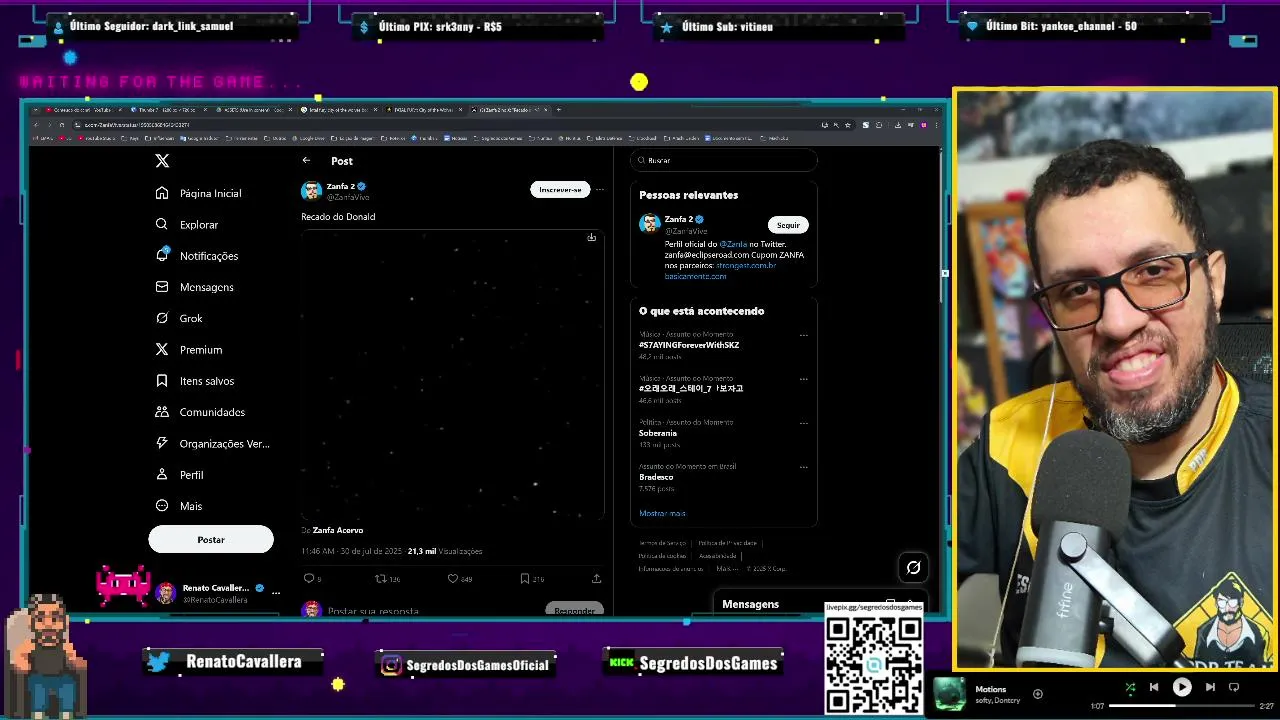The height and width of the screenshot is (720, 1280).
Task: Click the Inscrever-se button on the post
Action: (560, 190)
